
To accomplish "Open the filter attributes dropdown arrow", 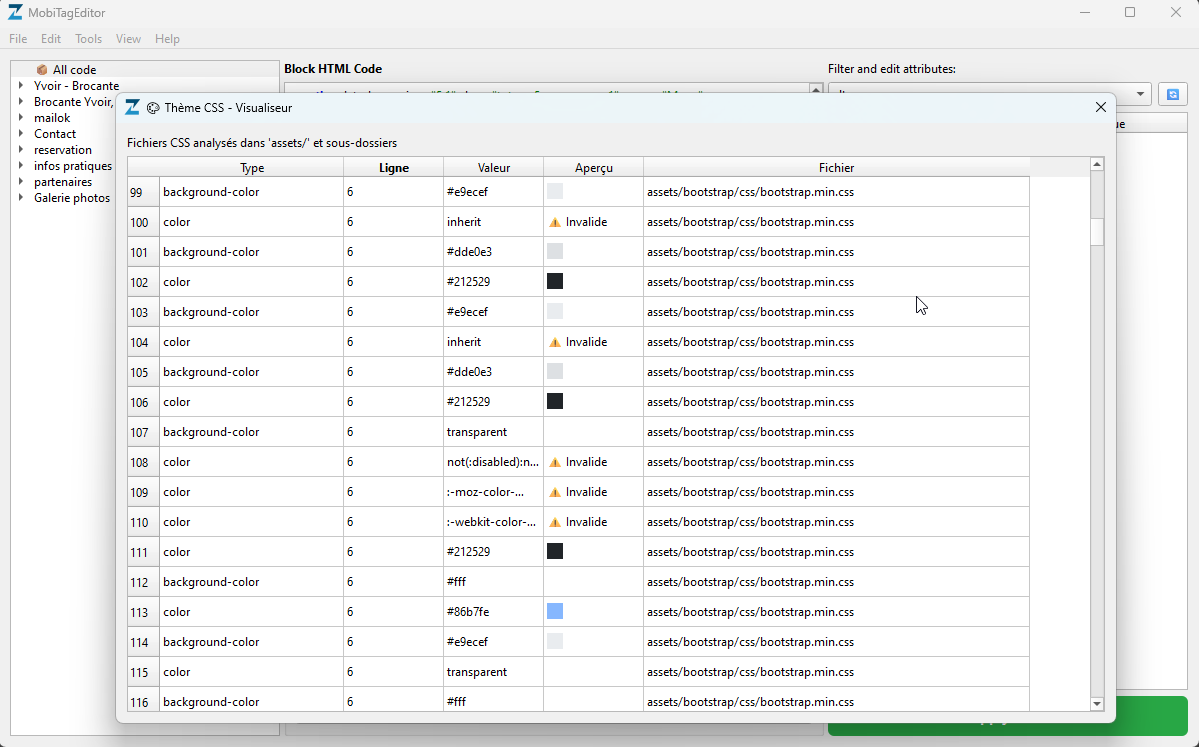I will 1140,94.
